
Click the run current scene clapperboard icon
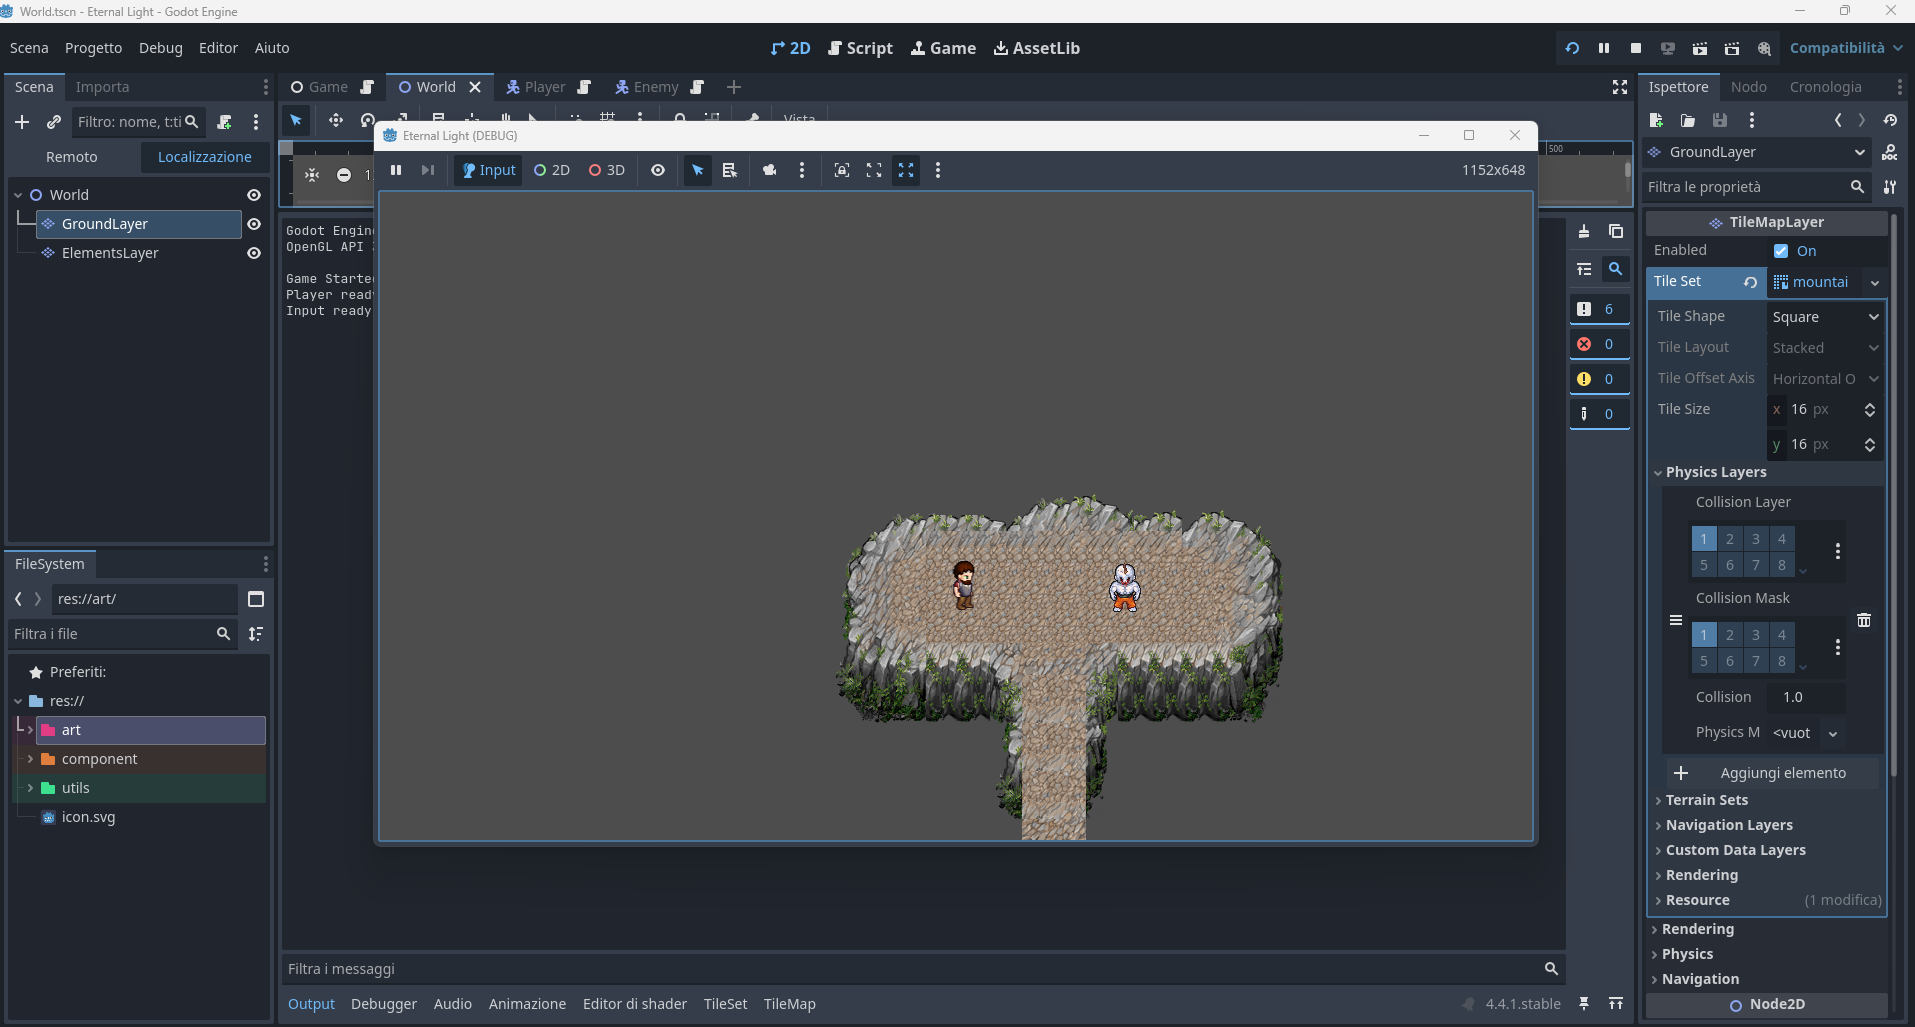pos(1700,48)
